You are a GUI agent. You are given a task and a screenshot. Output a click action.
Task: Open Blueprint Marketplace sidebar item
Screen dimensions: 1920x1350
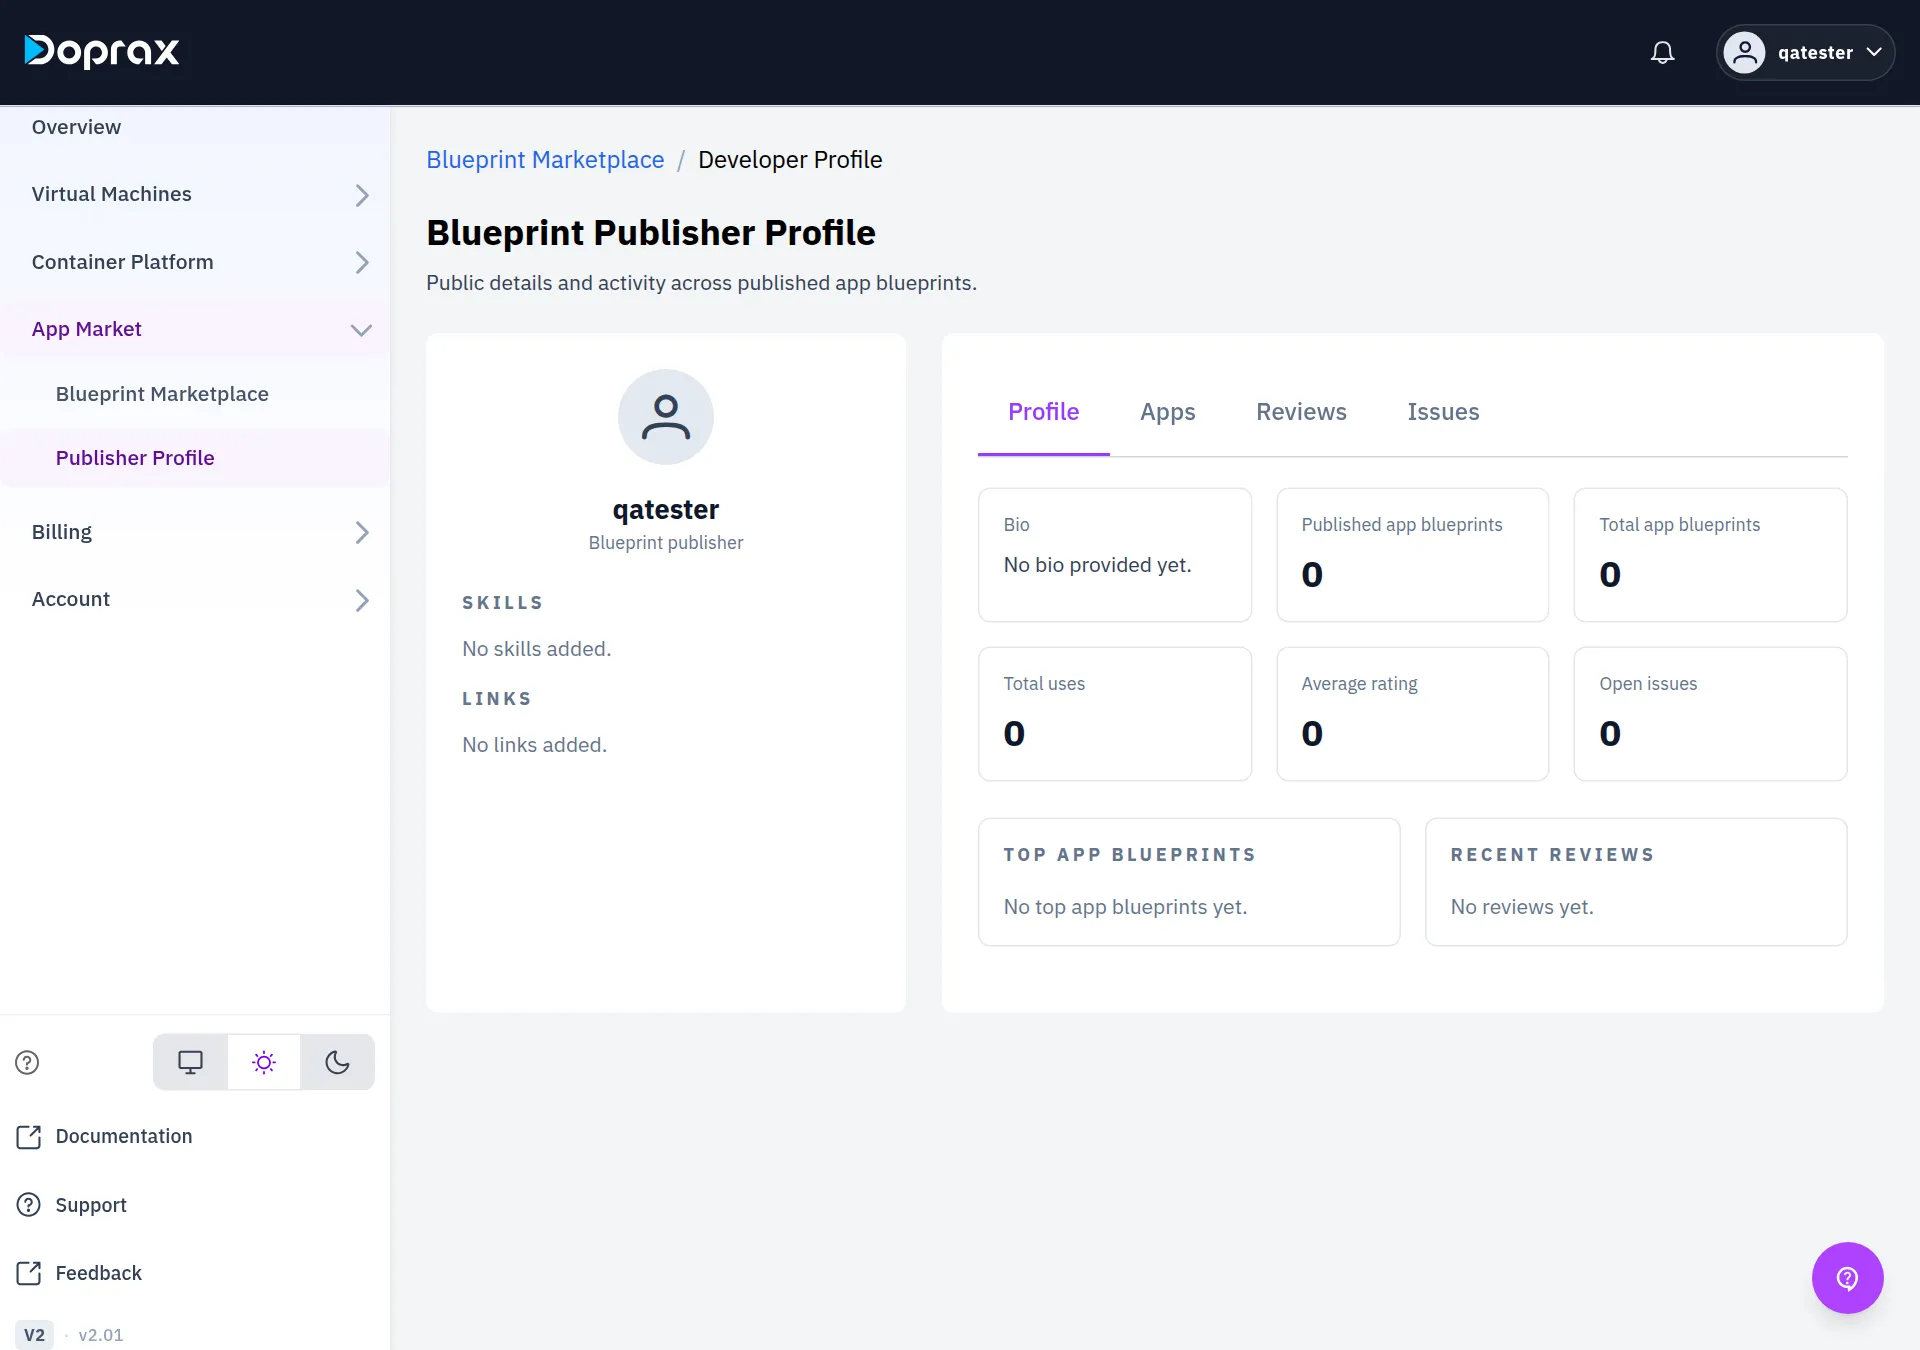[x=195, y=394]
